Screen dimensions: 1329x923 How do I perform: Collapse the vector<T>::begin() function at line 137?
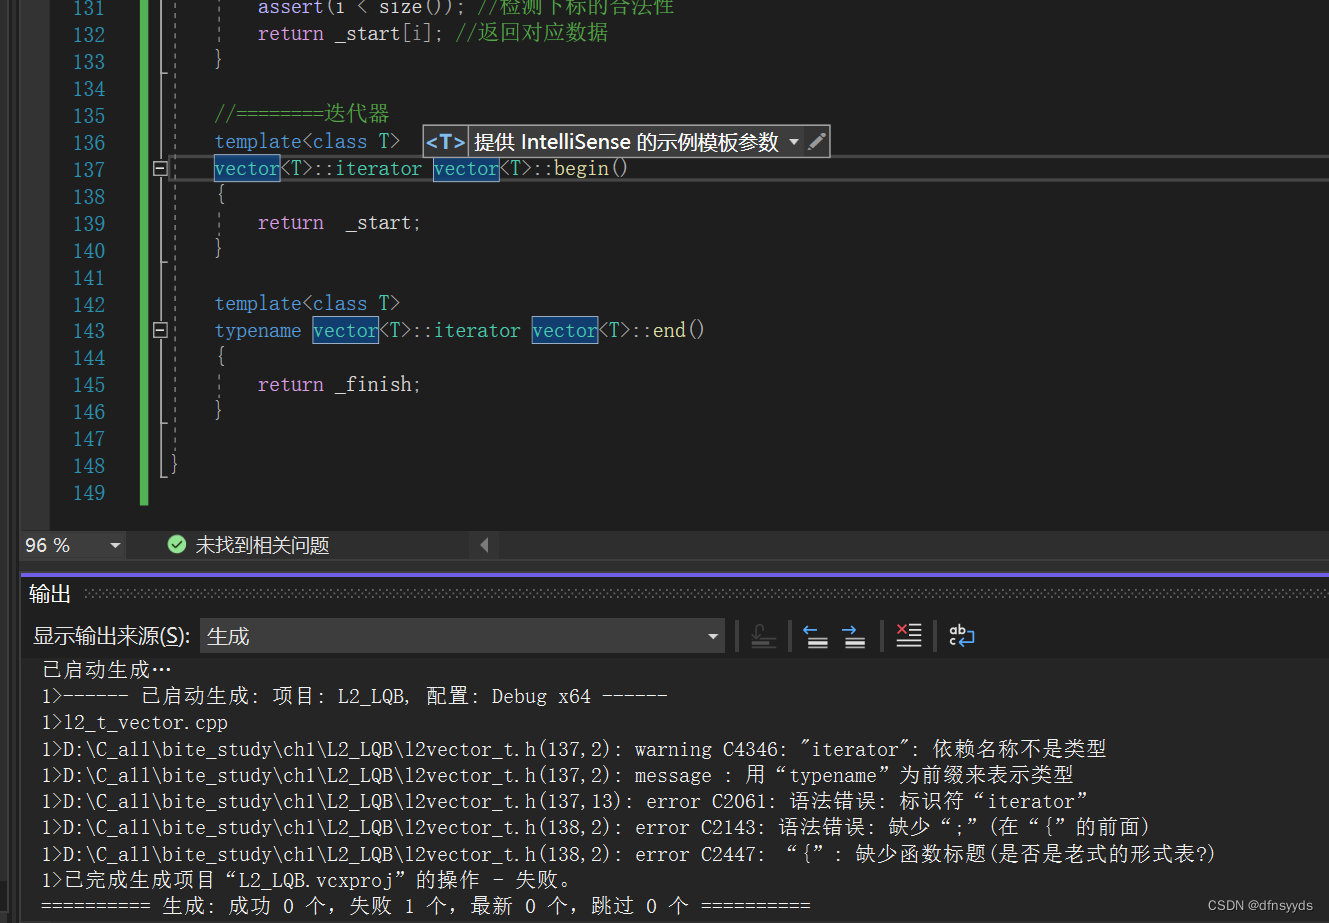160,169
